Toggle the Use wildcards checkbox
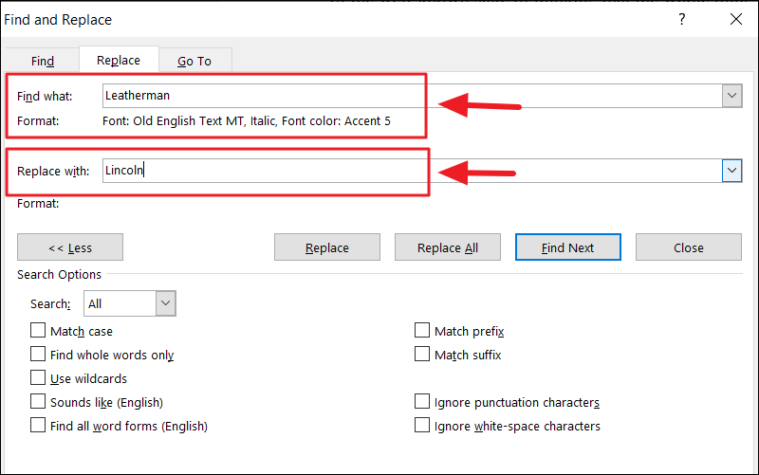Screen dimensions: 759x475 tap(38, 378)
